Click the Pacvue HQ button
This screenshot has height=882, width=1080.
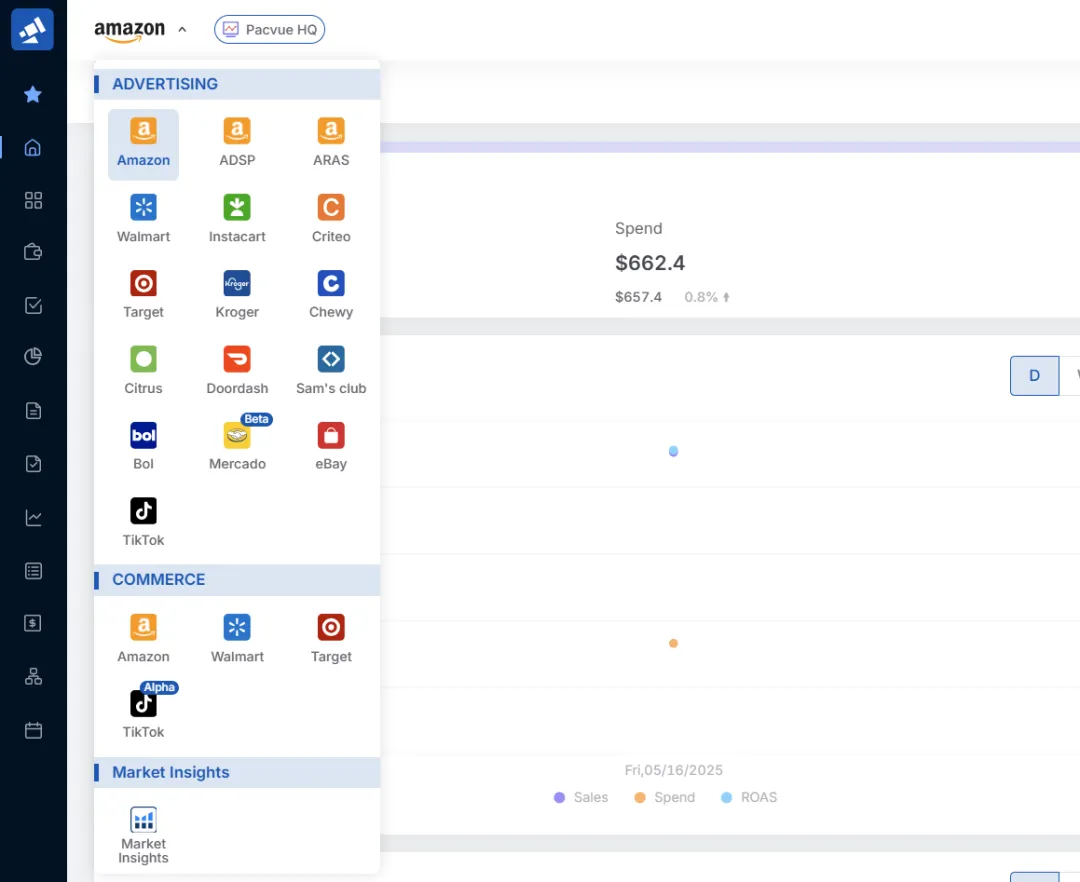point(269,30)
